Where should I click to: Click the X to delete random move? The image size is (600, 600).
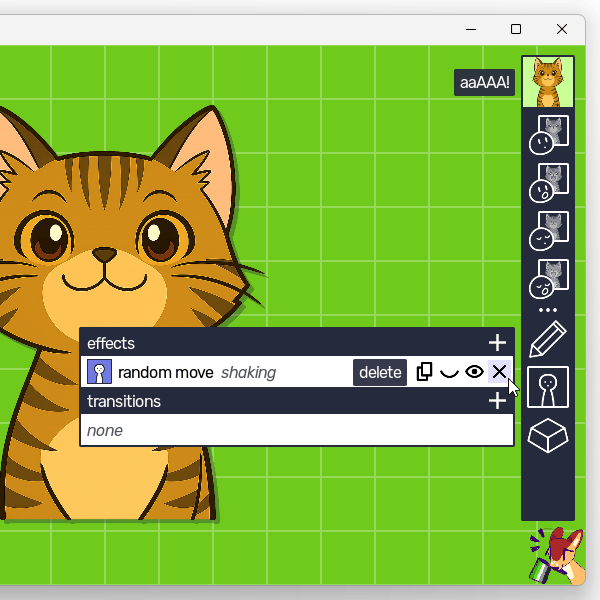[499, 372]
